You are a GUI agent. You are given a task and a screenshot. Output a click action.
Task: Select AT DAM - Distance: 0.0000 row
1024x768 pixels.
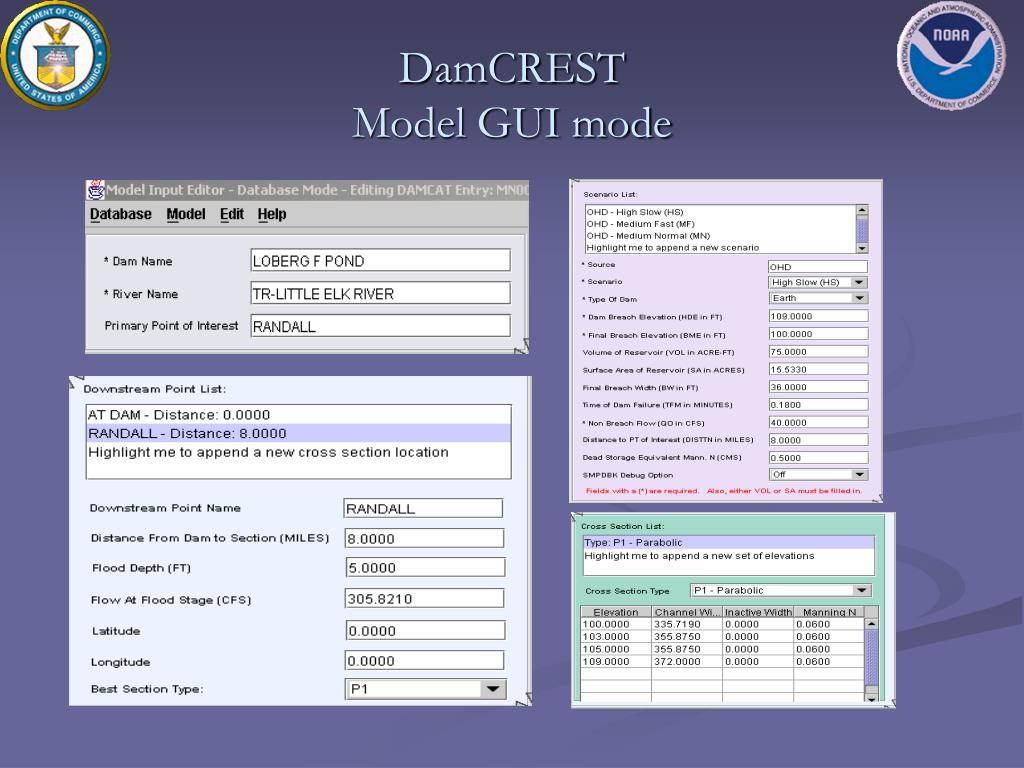298,415
